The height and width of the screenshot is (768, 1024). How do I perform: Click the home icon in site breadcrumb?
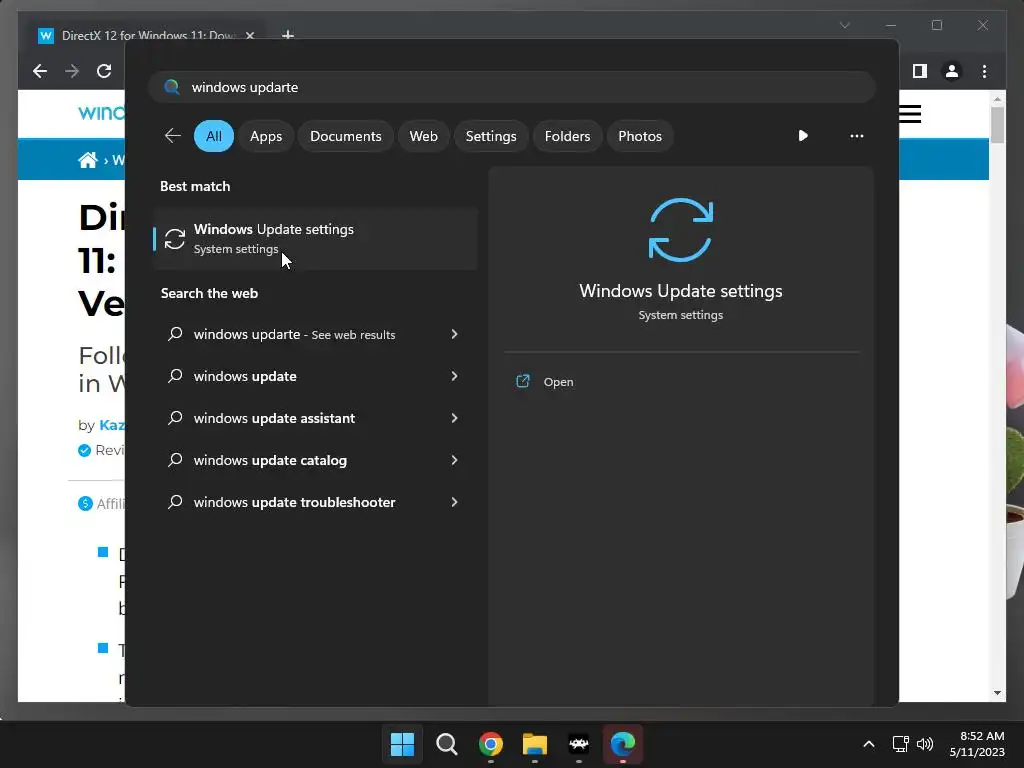pyautogui.click(x=88, y=160)
